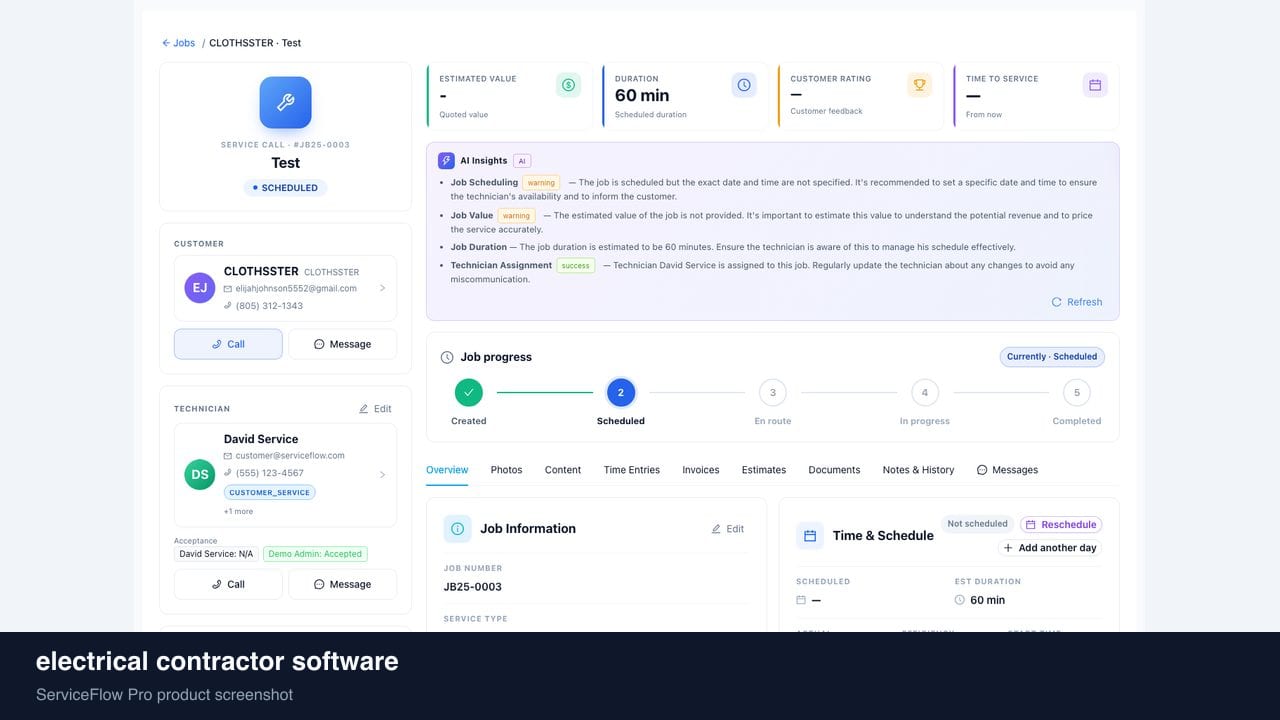Screen dimensions: 1280x720
Task: Click the green Created checkmark step
Action: coord(468,393)
